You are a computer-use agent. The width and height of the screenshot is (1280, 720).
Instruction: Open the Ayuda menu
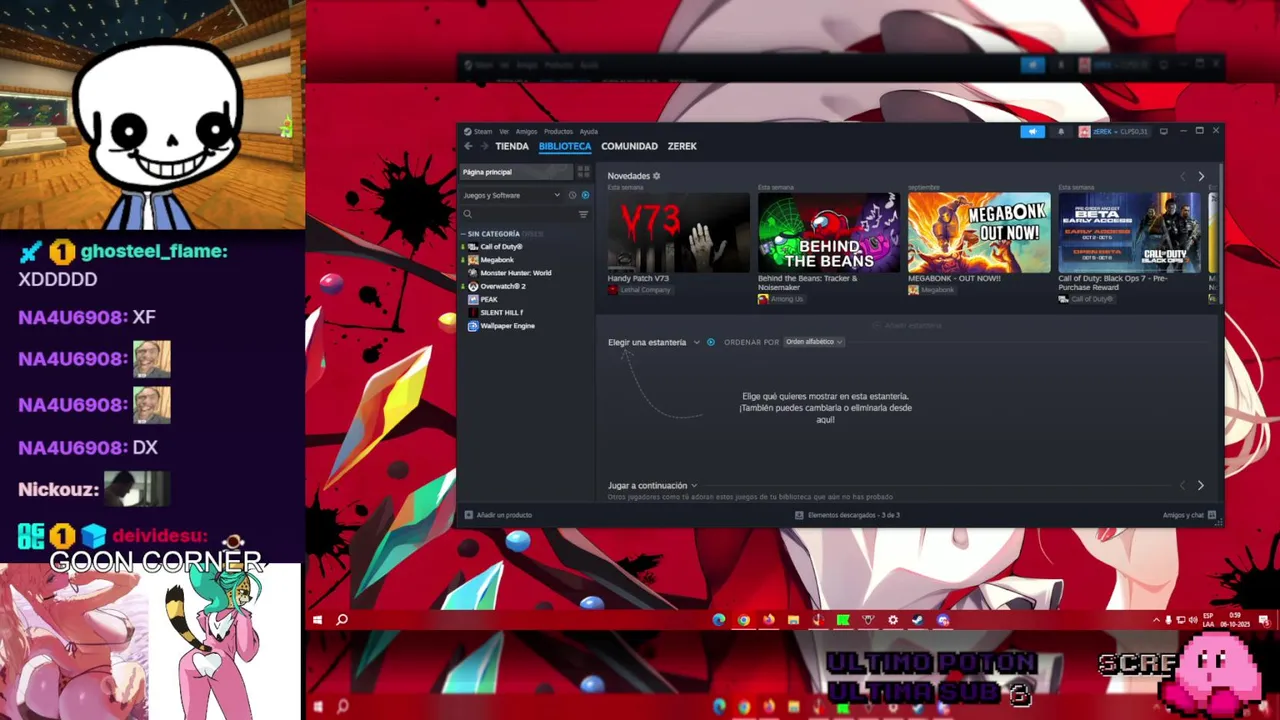[x=589, y=131]
